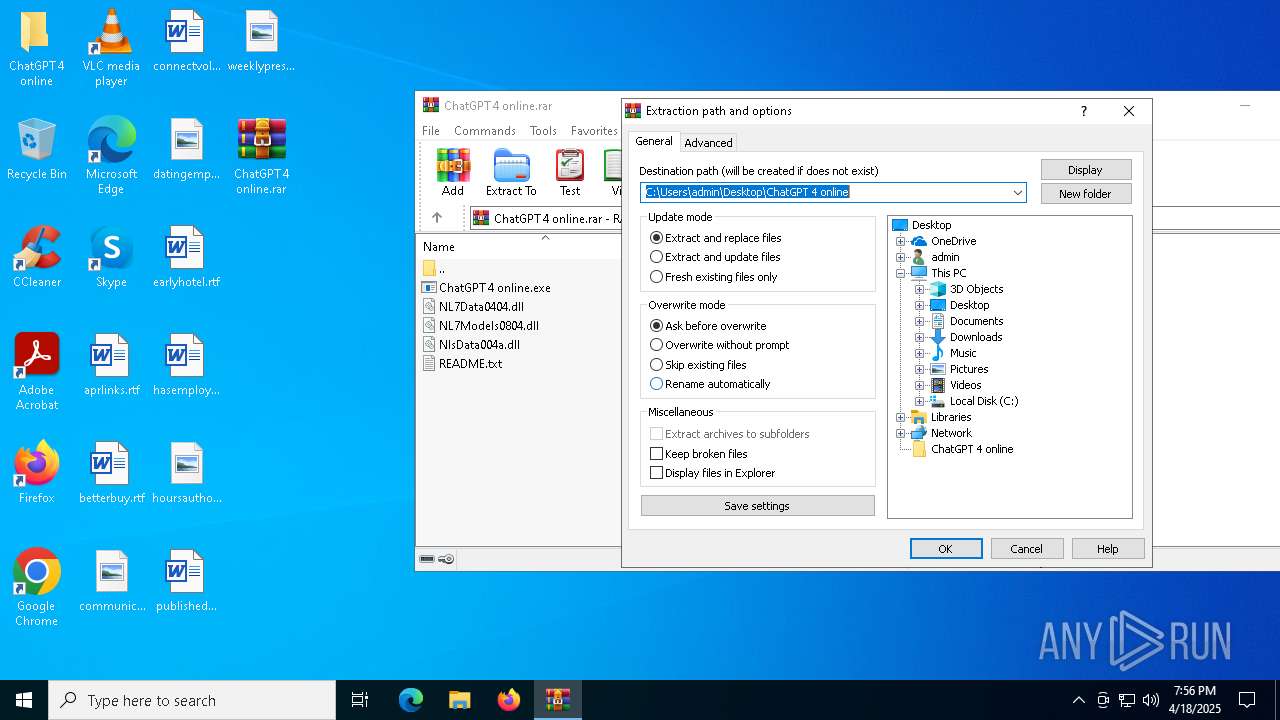The image size is (1280, 720).
Task: Expand the Local Disk (C:) node
Action: point(919,401)
